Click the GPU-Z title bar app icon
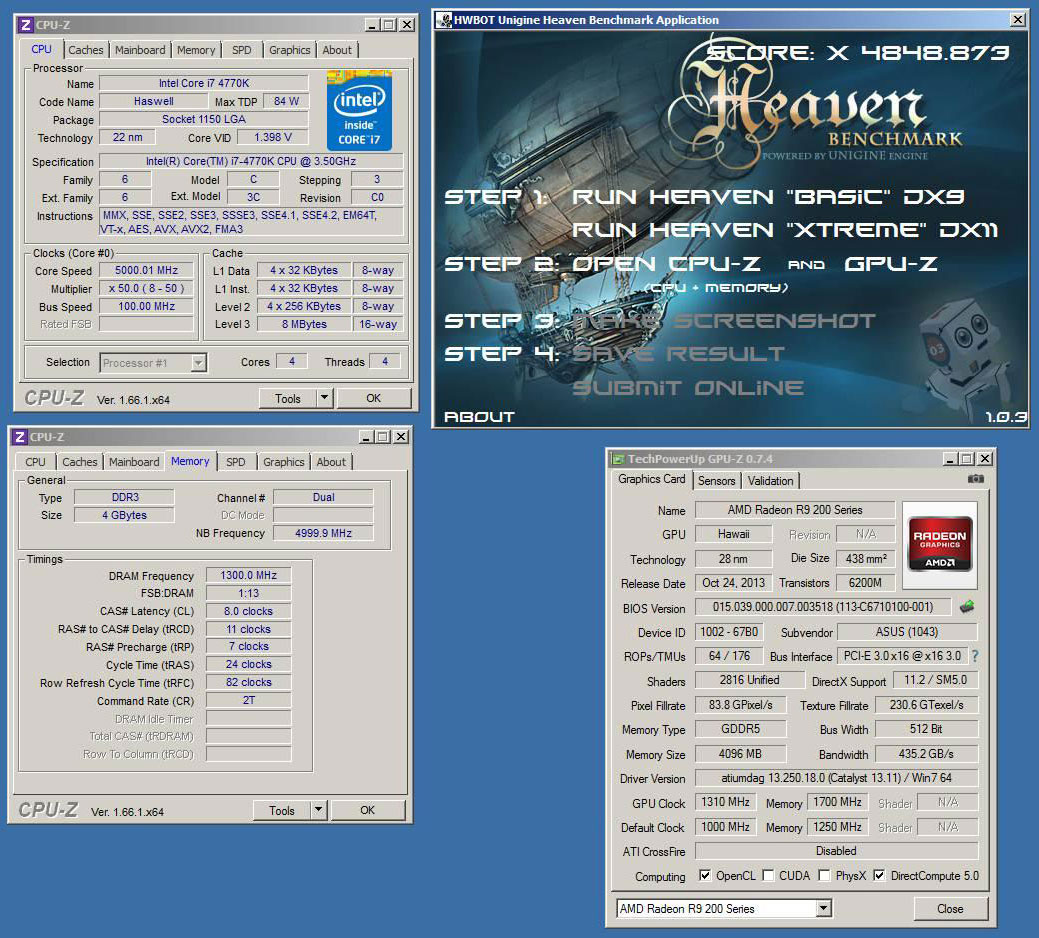1039x938 pixels. pyautogui.click(x=618, y=459)
